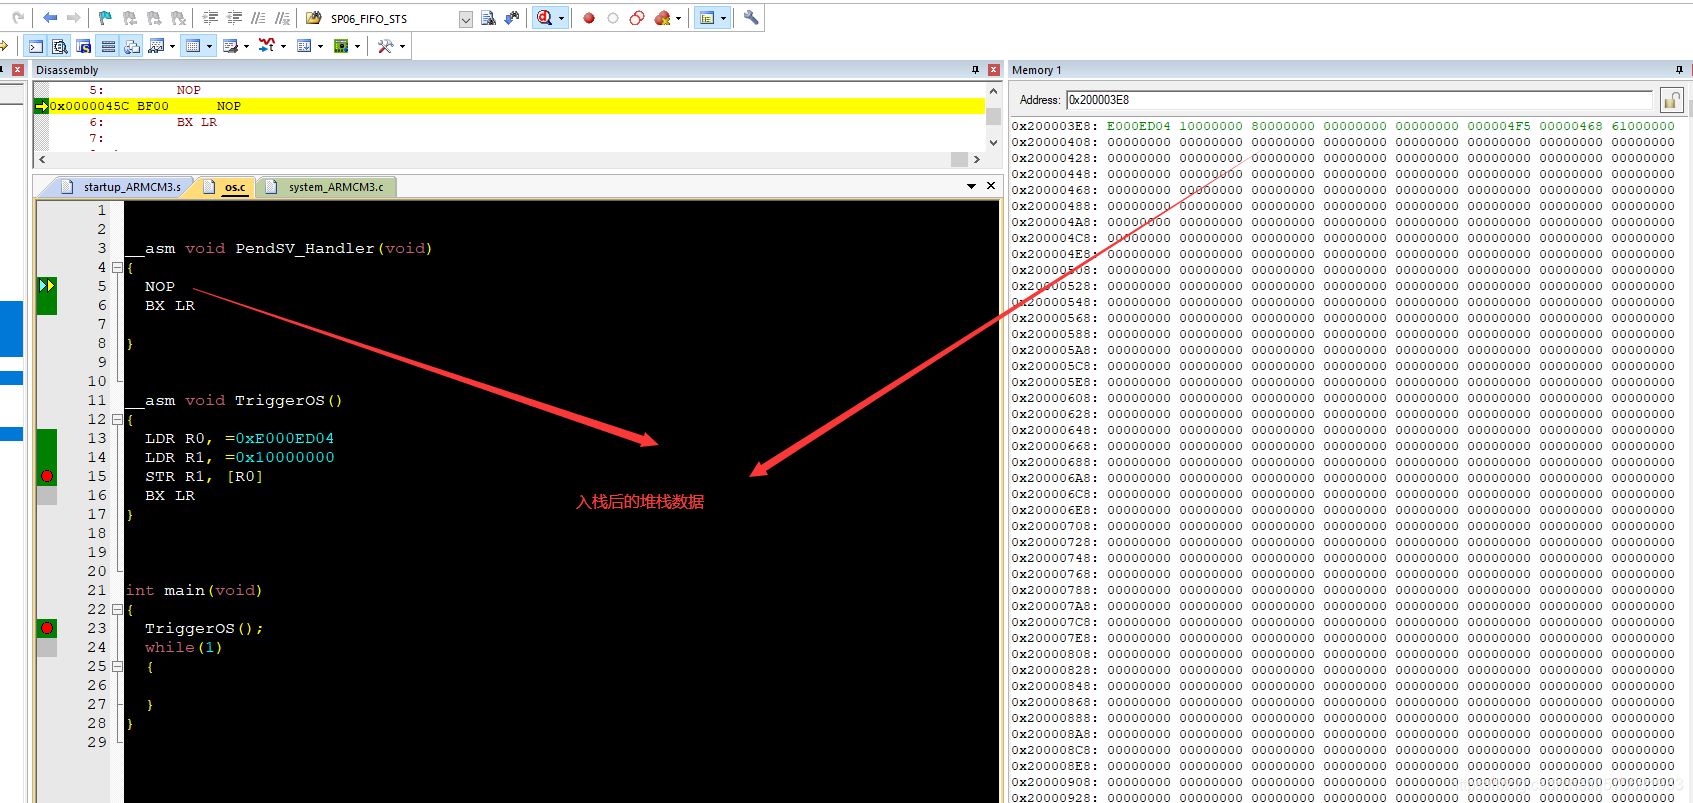Open the Find in Files icon
1693x803 pixels.
coord(313,18)
